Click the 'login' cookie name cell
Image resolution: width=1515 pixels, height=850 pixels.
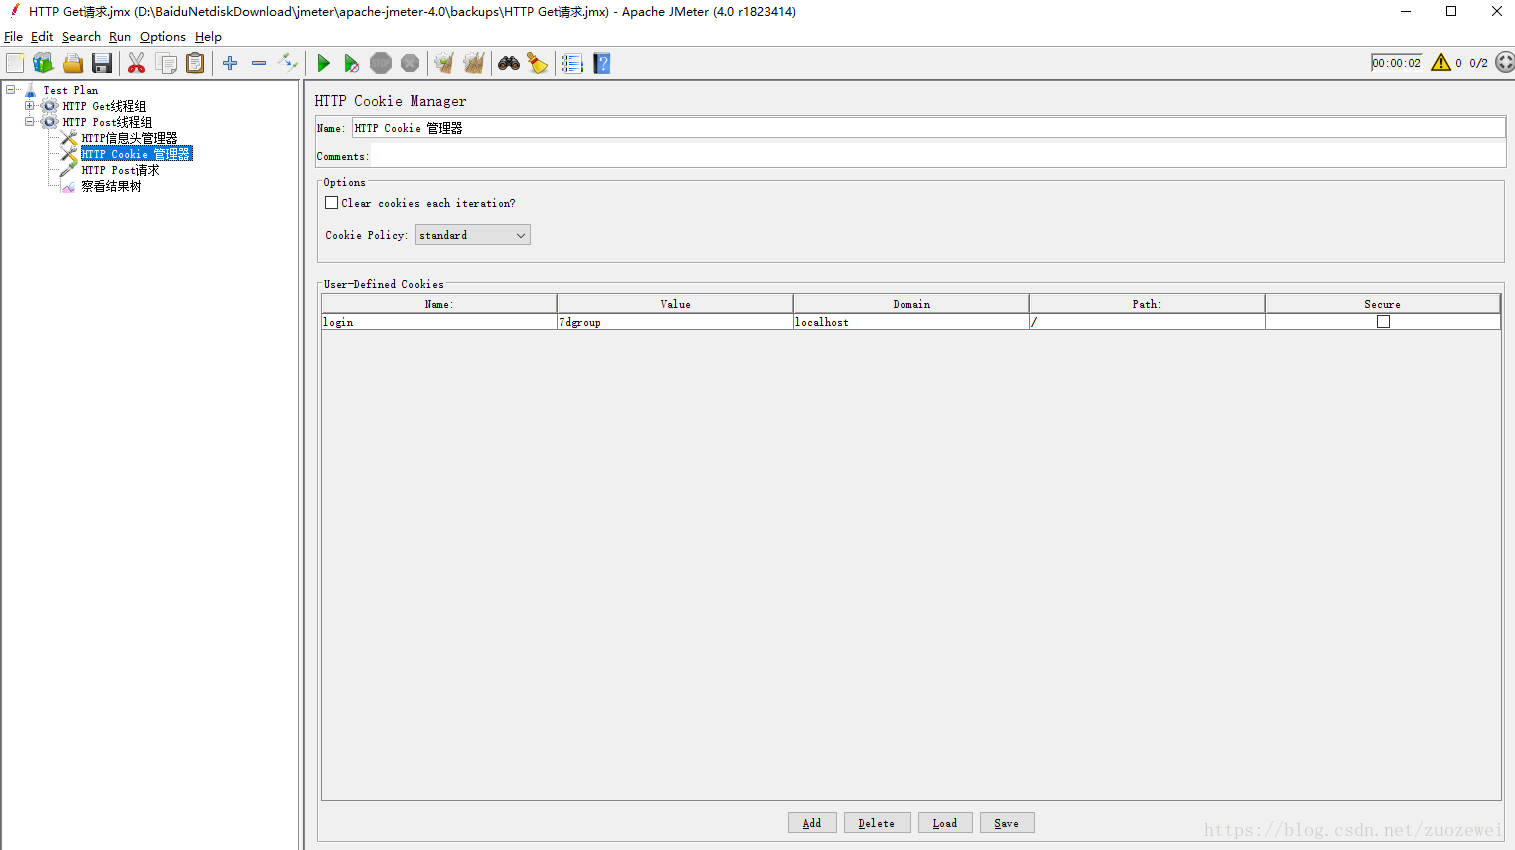(x=439, y=322)
